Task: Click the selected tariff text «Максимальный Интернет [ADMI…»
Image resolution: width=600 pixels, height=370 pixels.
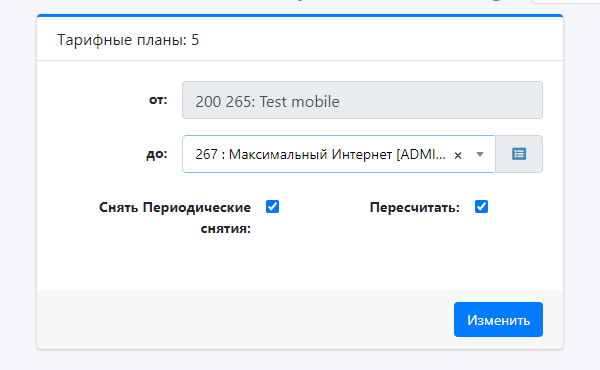Action: pyautogui.click(x=337, y=155)
